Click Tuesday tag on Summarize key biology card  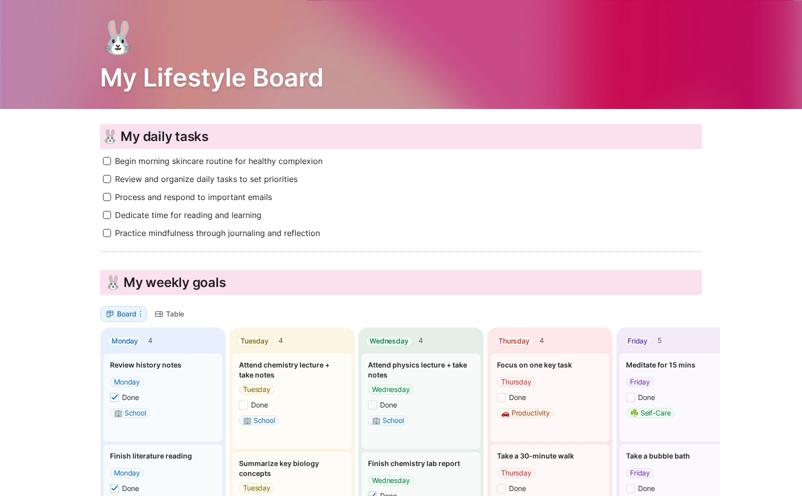point(256,488)
